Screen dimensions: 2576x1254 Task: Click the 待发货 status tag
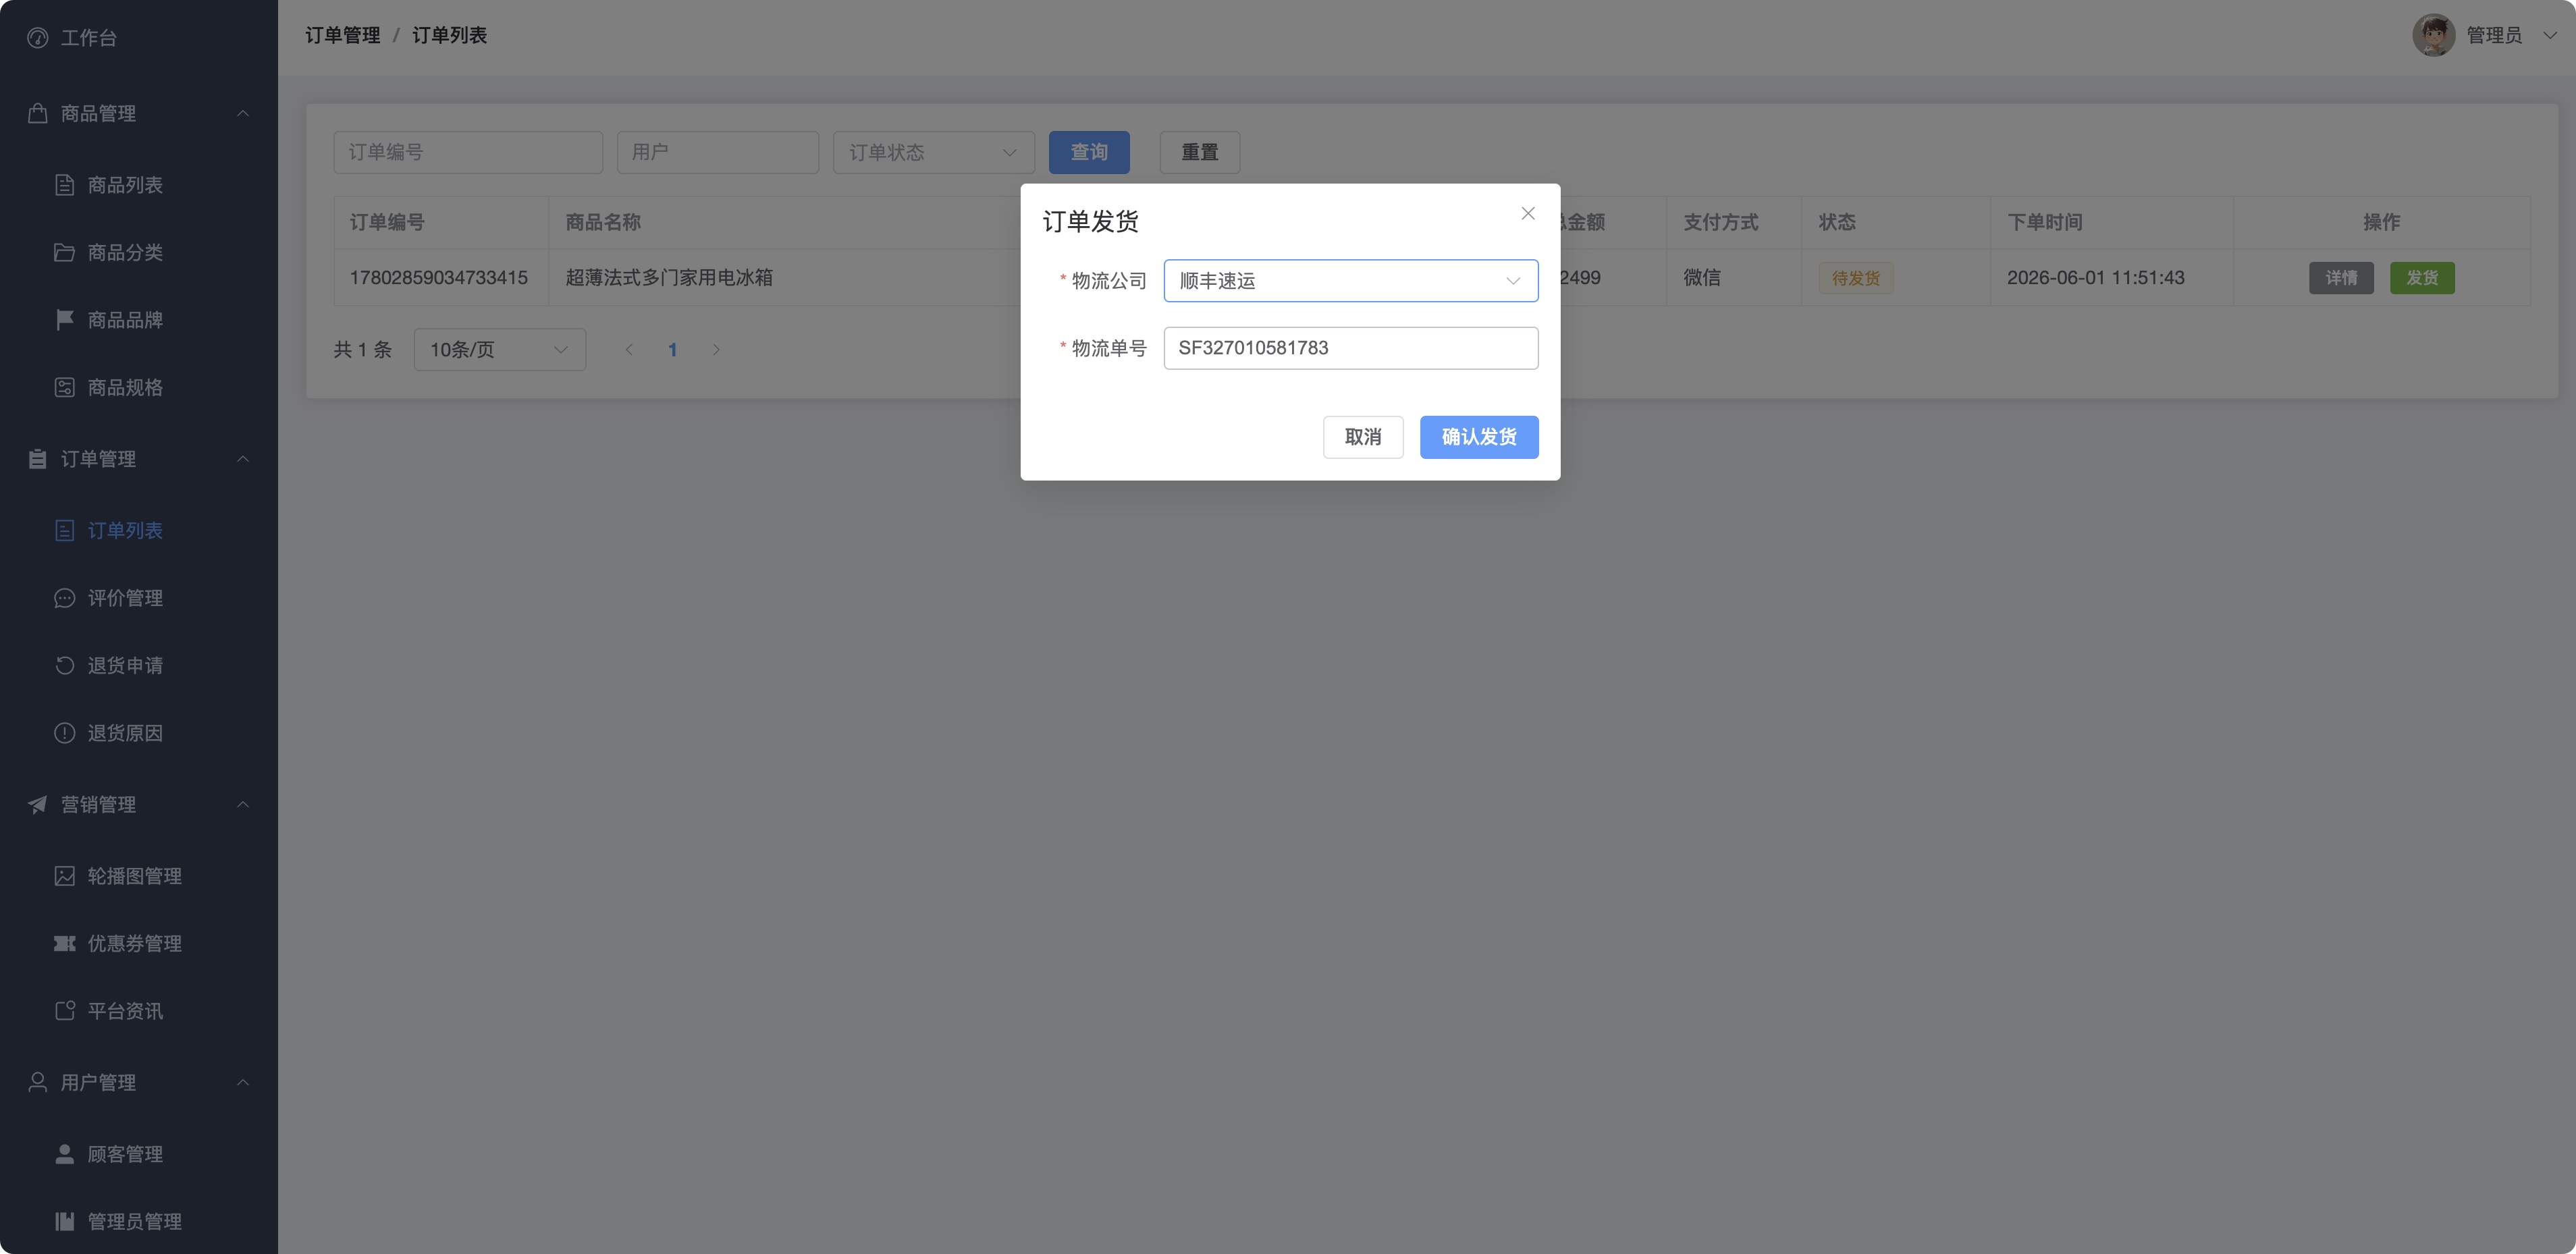pyautogui.click(x=1855, y=278)
